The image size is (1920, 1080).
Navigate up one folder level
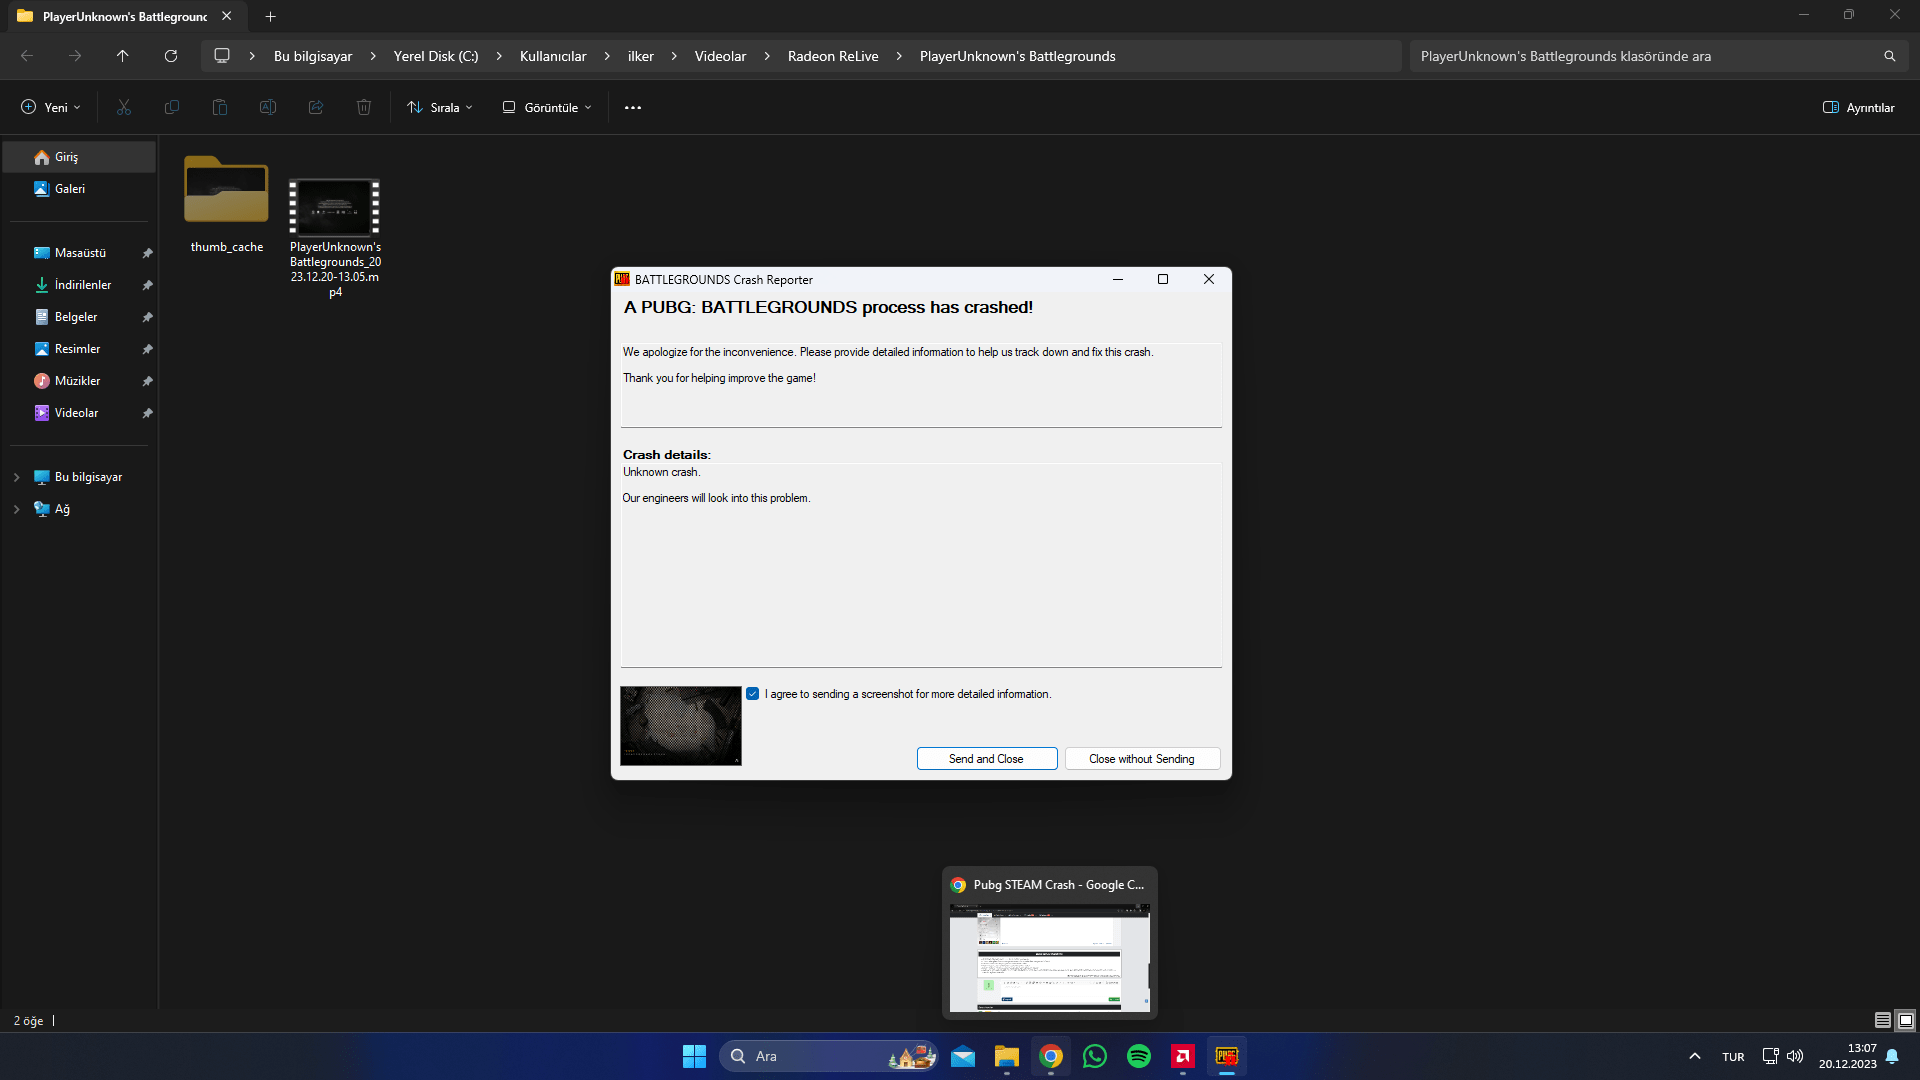pyautogui.click(x=123, y=56)
